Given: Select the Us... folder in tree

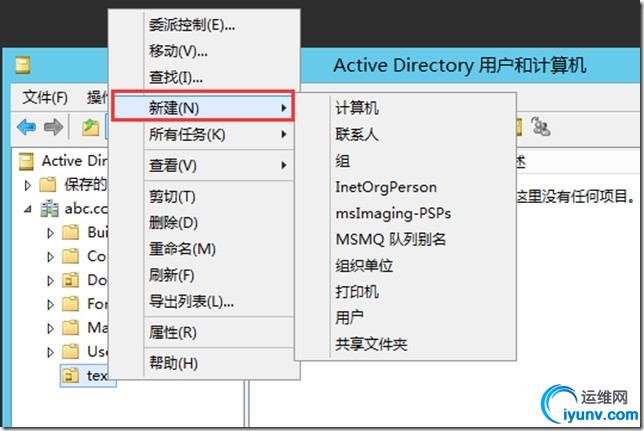Looking at the screenshot, I should 84,352.
